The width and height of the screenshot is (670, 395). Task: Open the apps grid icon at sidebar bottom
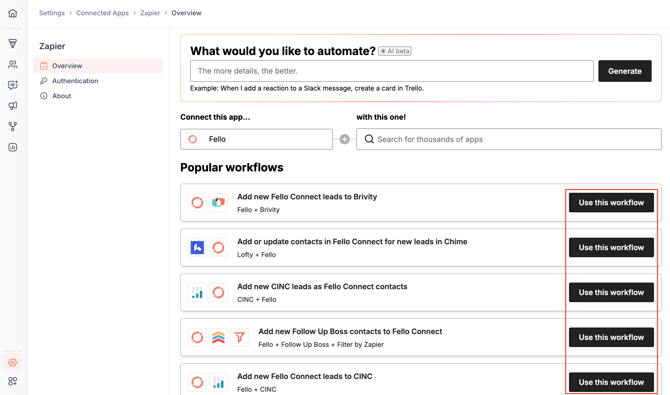tap(13, 381)
